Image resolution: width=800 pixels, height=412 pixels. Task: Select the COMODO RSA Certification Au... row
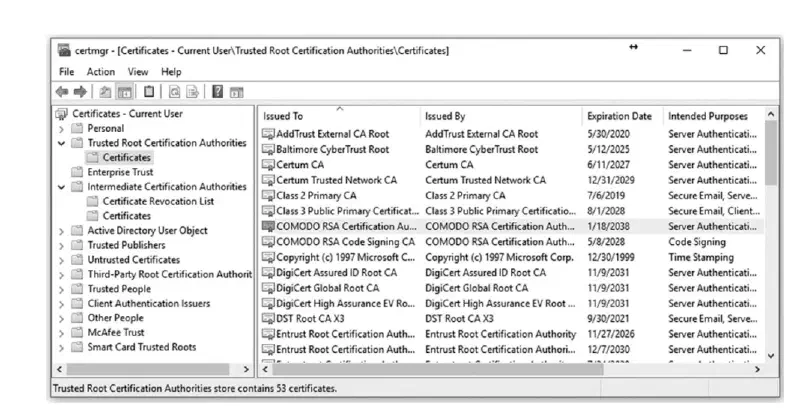512,226
